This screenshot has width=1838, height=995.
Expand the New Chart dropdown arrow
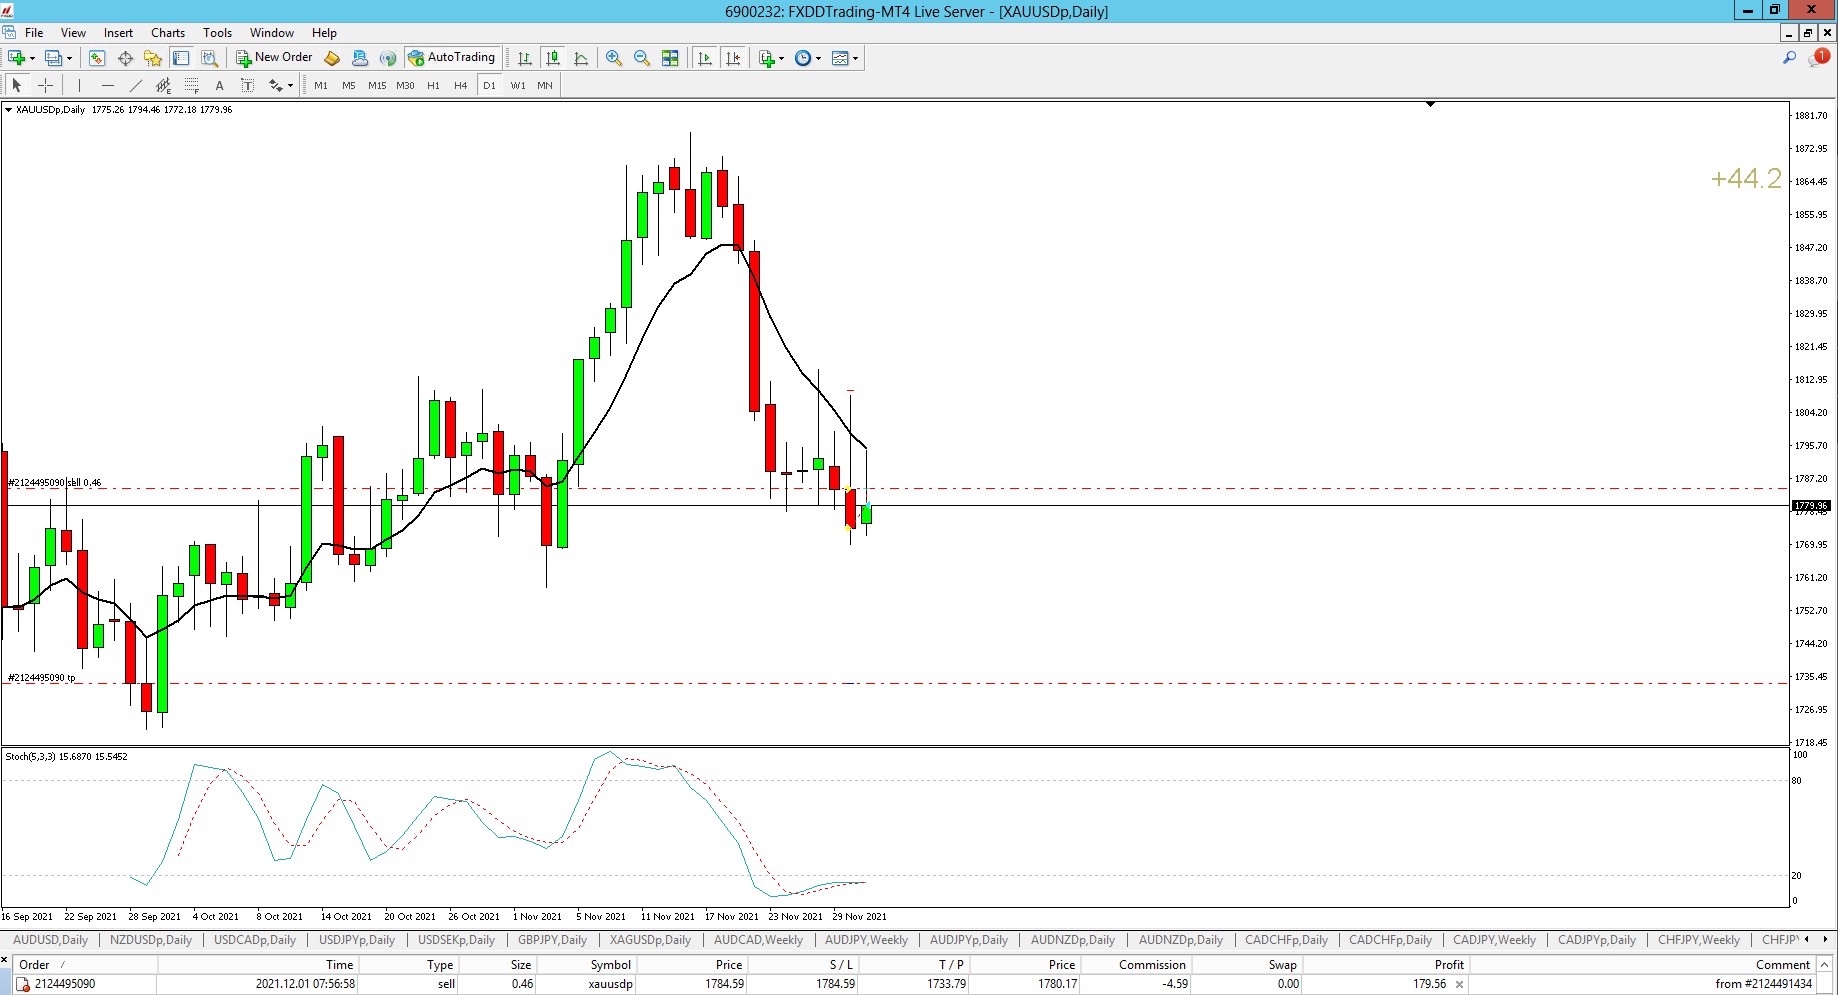32,58
